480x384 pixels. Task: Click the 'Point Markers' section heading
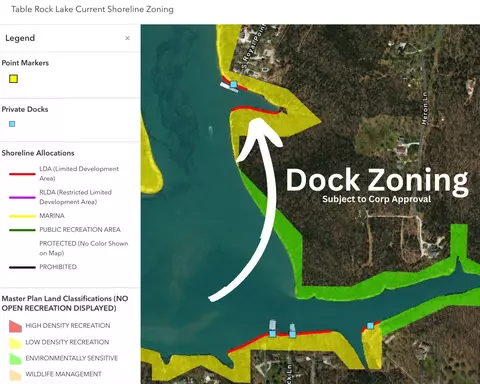[25, 63]
